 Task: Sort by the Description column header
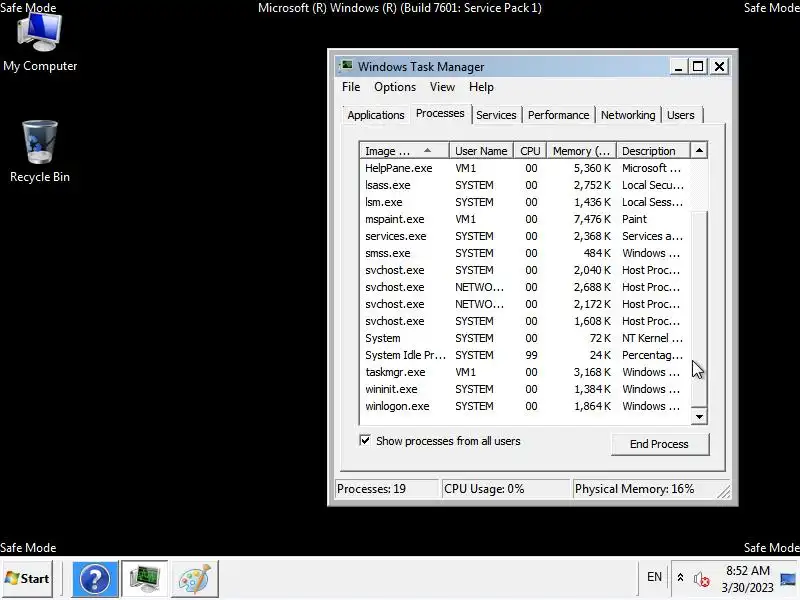653,151
